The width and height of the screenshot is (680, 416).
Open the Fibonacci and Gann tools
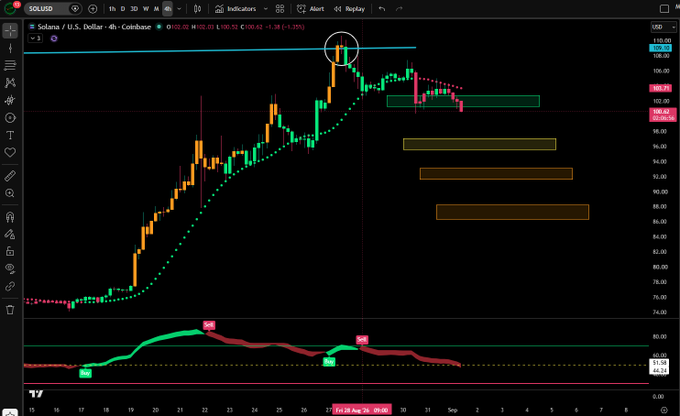point(10,66)
